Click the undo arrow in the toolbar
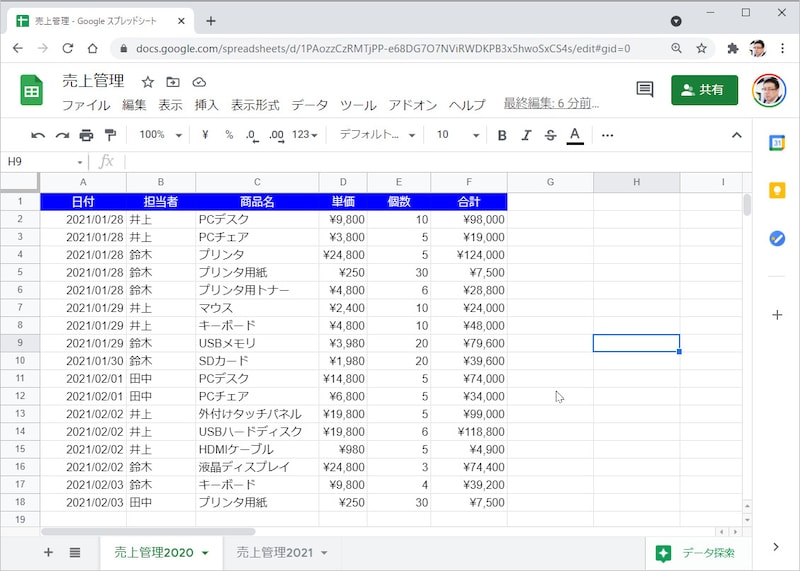The width and height of the screenshot is (800, 571). point(38,135)
